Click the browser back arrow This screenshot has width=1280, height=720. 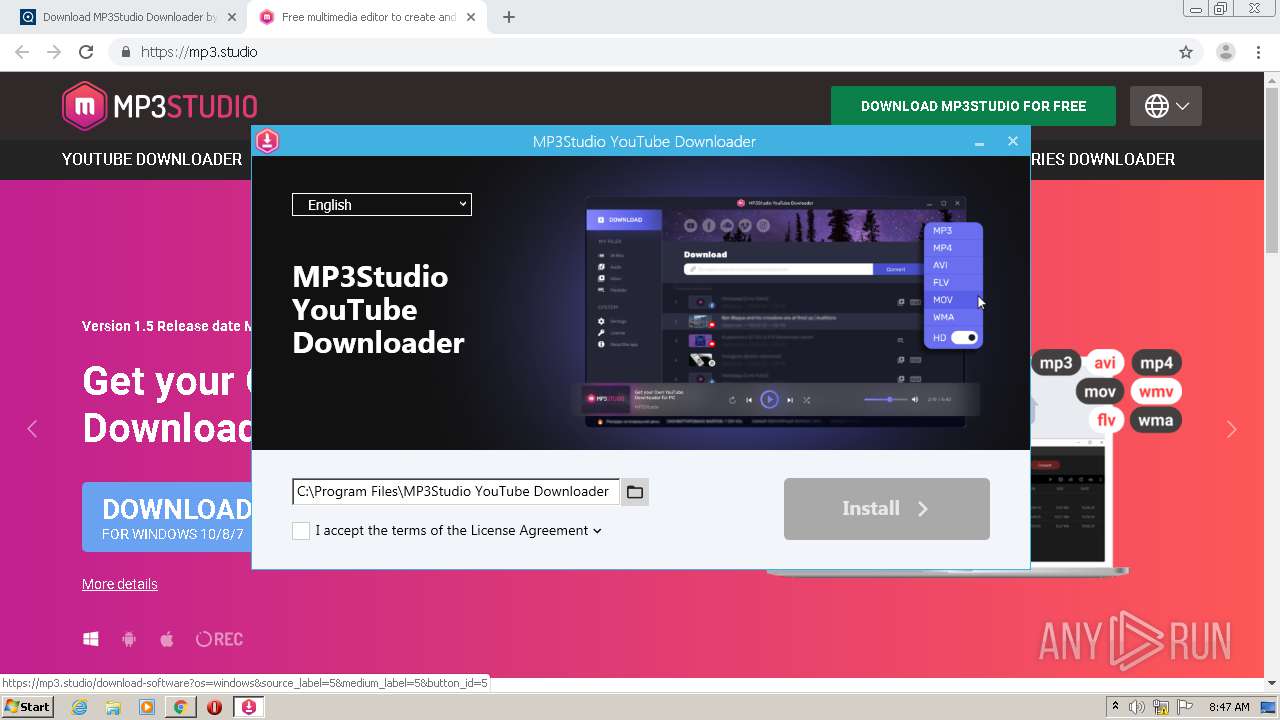(22, 52)
